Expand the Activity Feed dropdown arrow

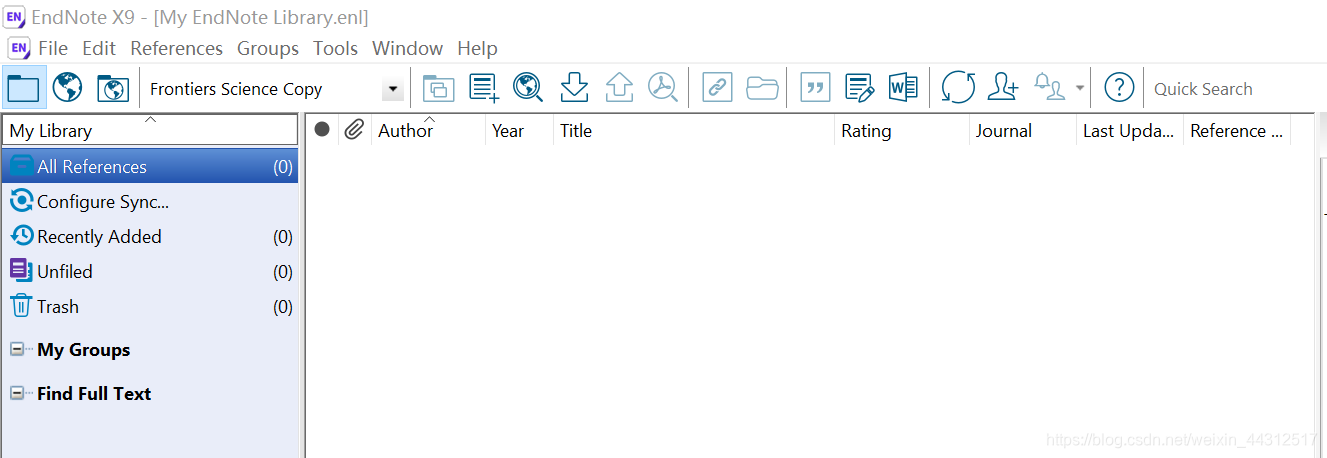1080,88
